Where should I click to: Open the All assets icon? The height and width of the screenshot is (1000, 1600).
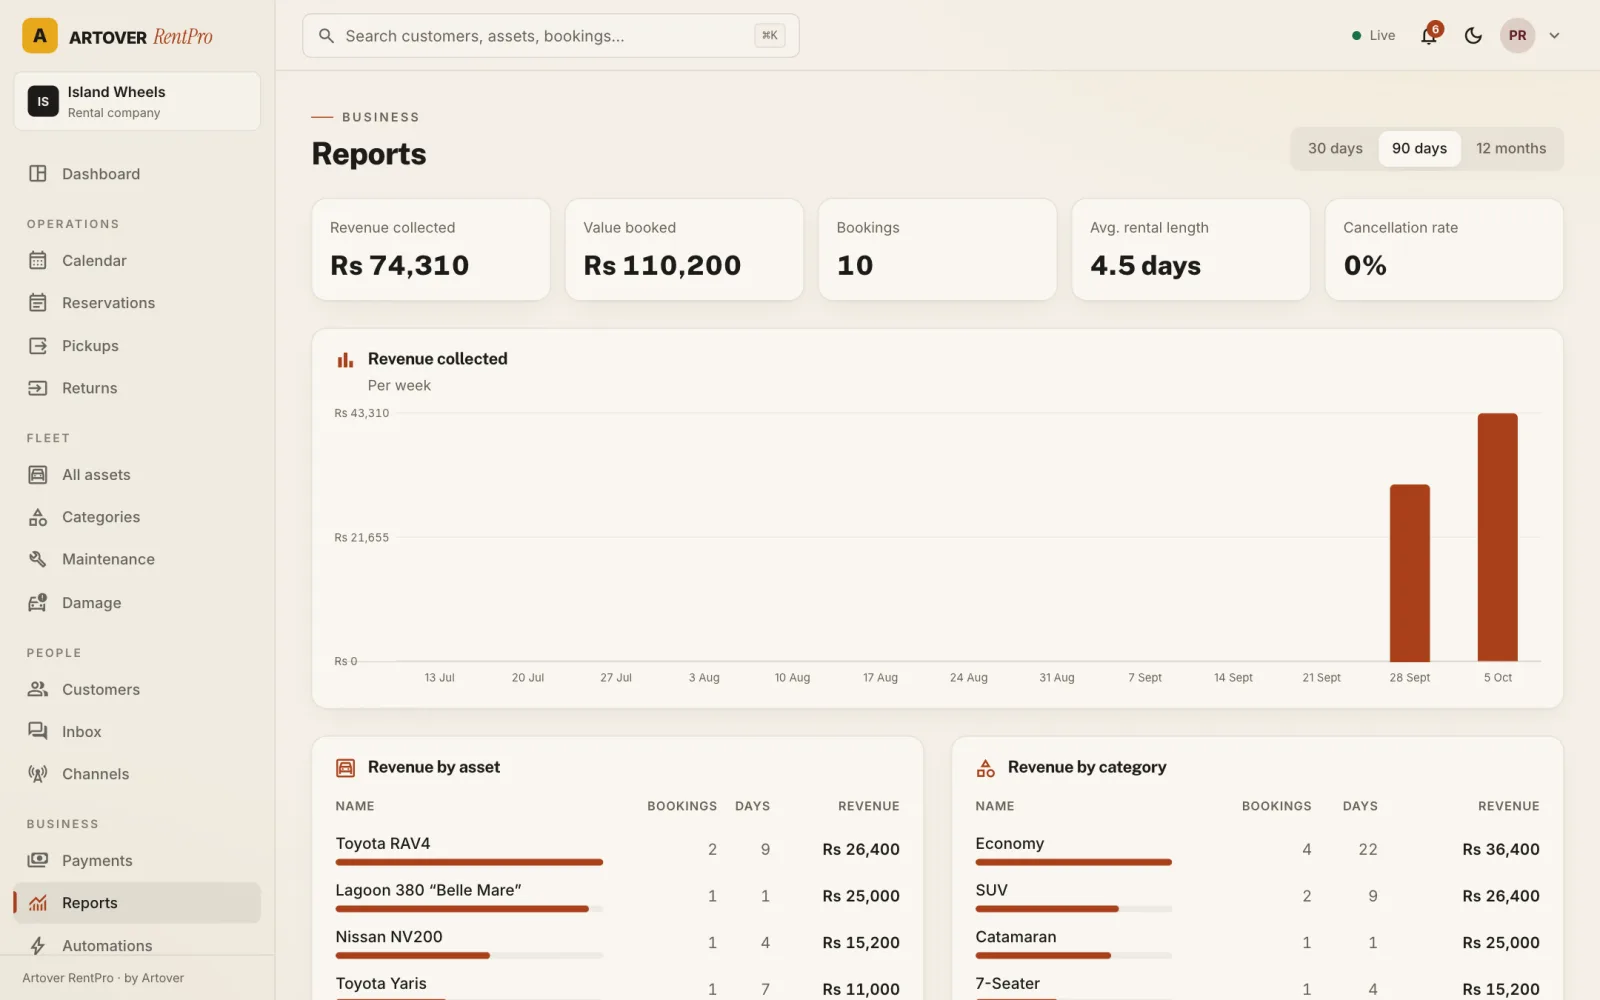coord(38,474)
